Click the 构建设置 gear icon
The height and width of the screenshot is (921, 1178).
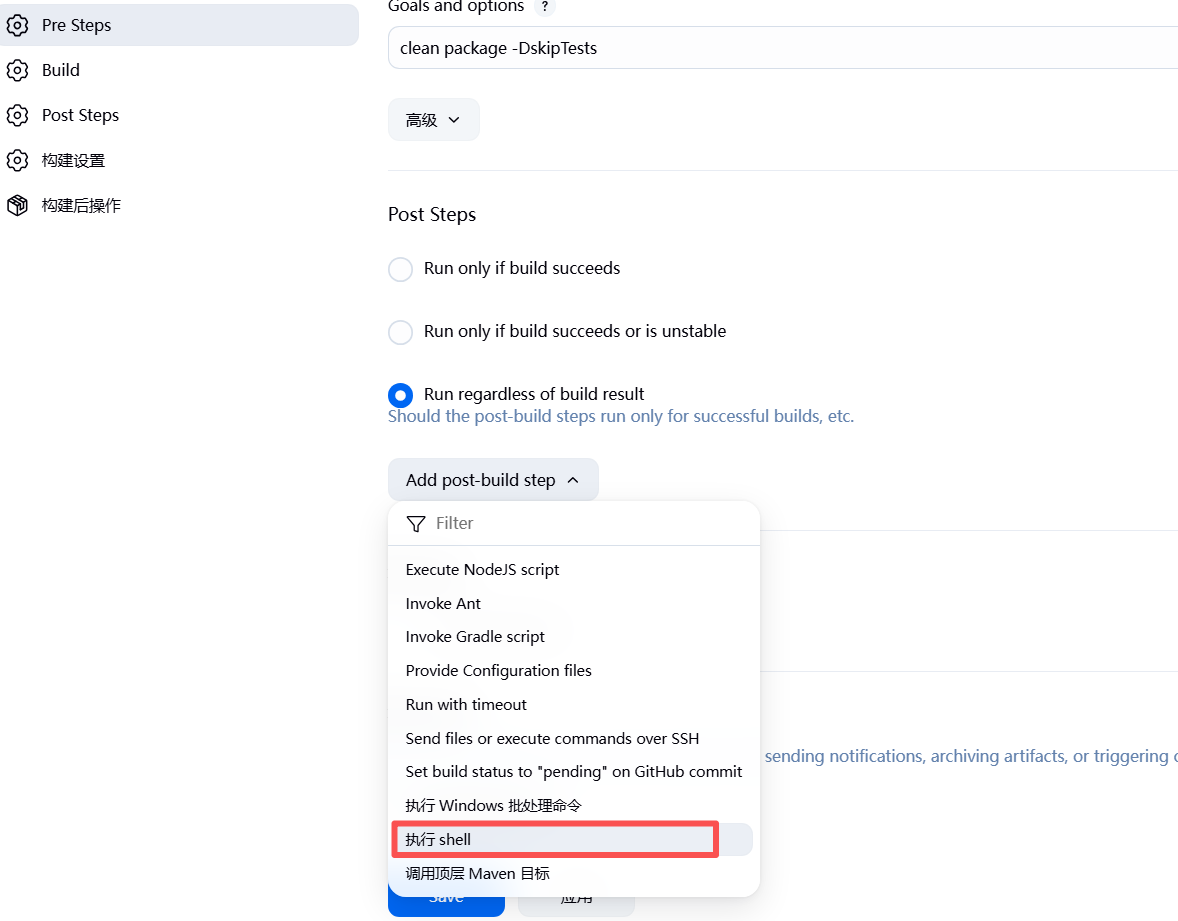17,160
